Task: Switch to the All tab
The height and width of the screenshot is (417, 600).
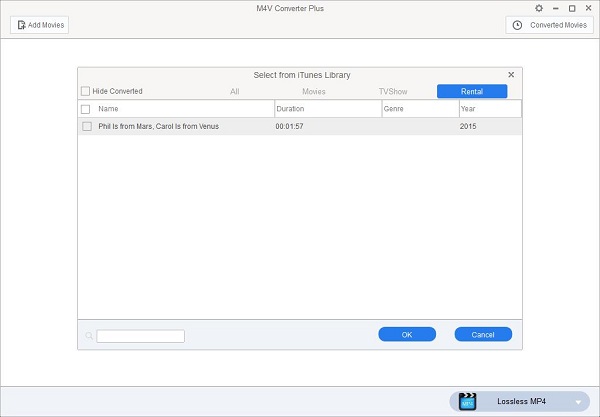Action: click(x=235, y=91)
